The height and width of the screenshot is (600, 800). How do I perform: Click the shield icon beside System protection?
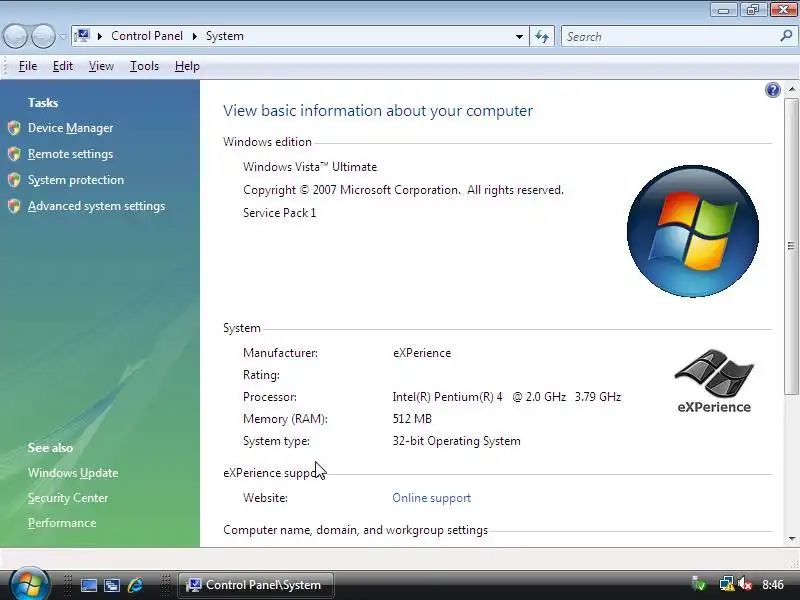[14, 180]
